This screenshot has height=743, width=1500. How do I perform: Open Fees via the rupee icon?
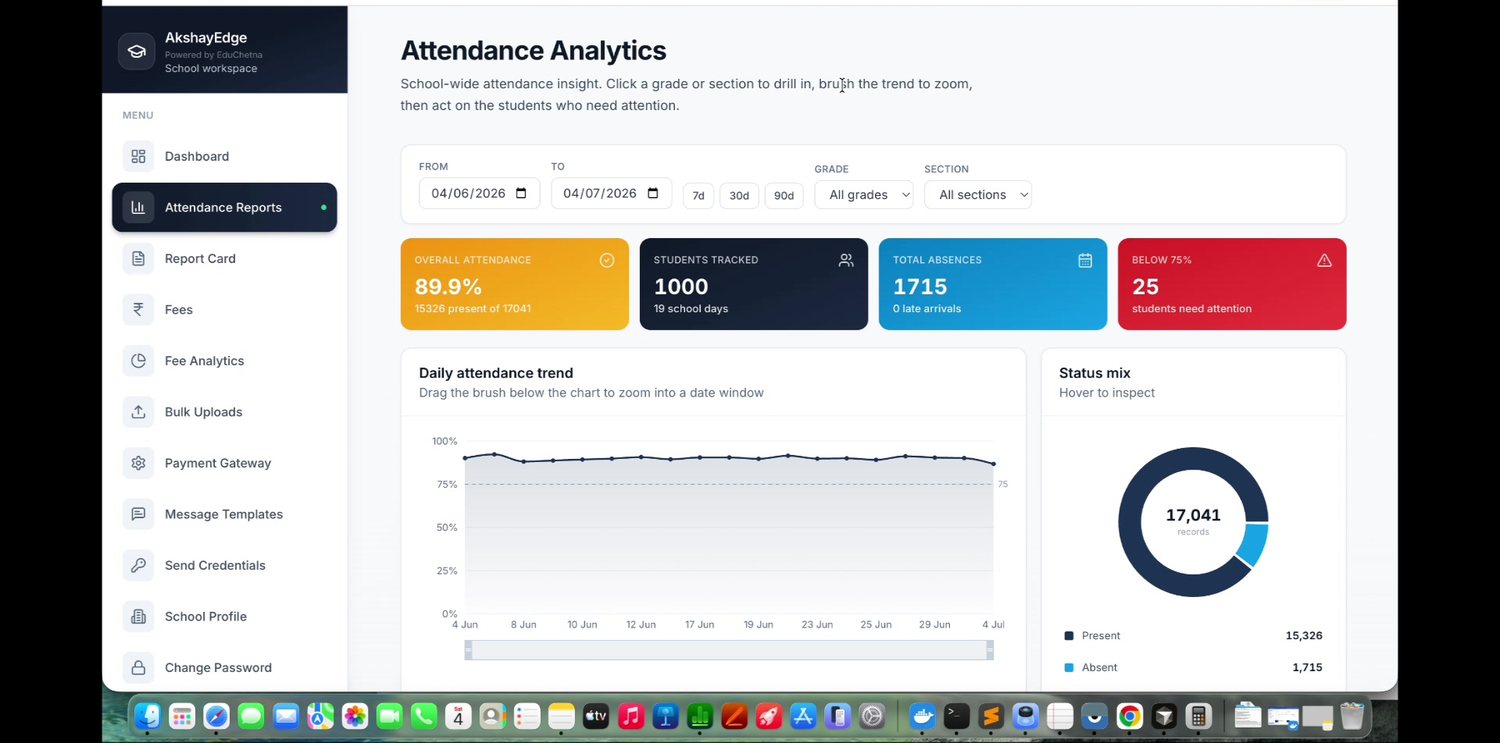(x=138, y=309)
